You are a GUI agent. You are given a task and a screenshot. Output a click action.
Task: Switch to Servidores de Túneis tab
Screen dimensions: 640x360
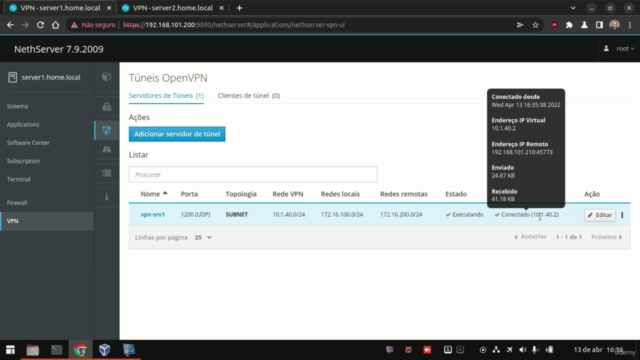166,96
